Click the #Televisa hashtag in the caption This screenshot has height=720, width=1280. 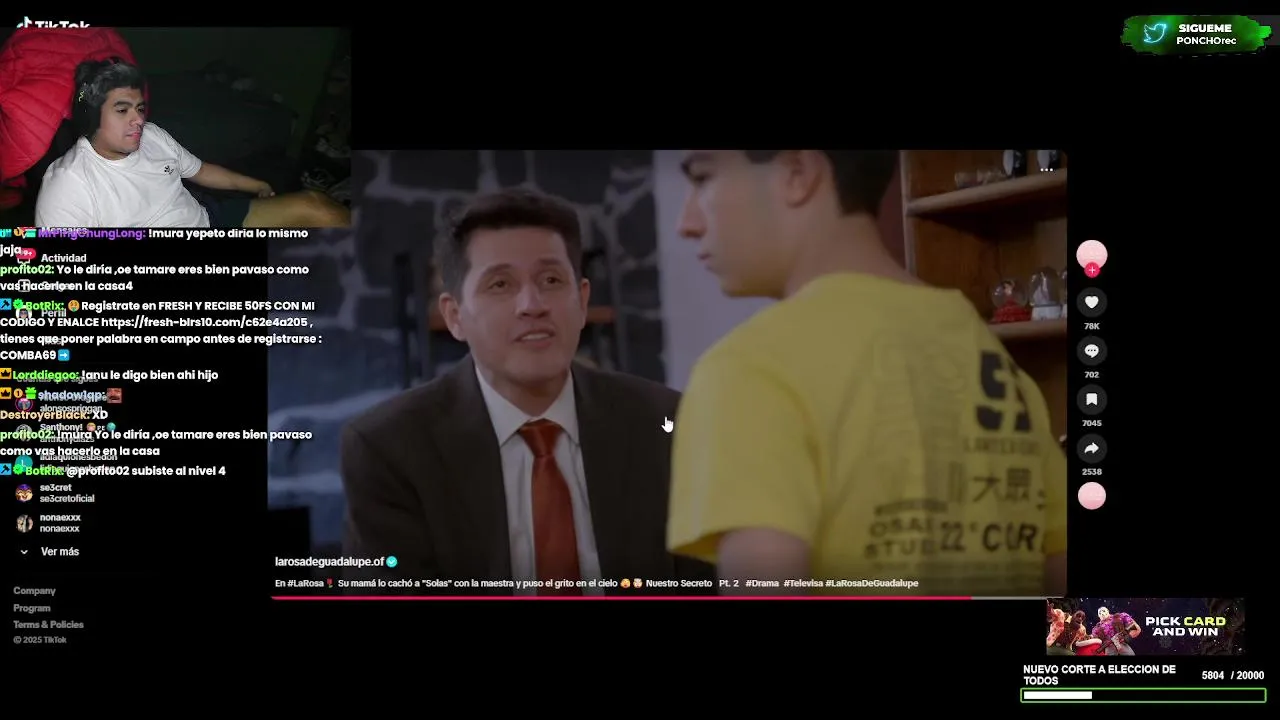[803, 583]
